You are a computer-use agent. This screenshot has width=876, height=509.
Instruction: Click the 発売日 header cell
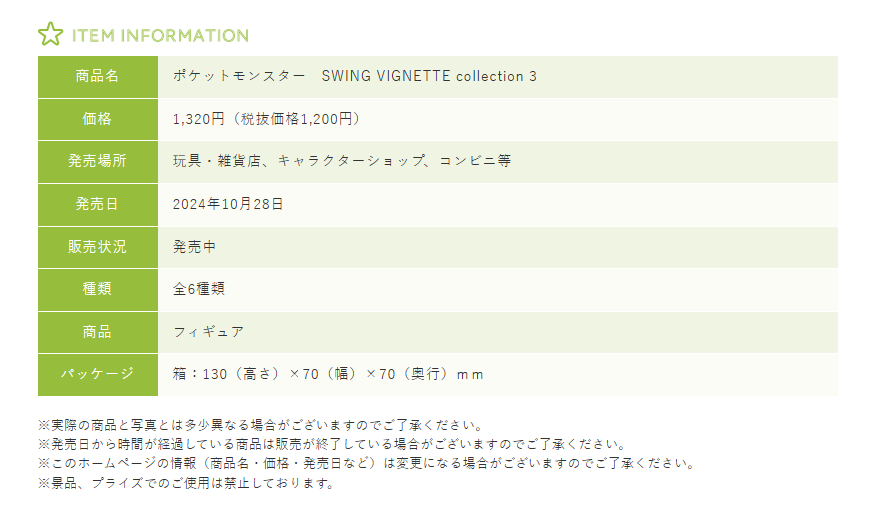click(97, 204)
